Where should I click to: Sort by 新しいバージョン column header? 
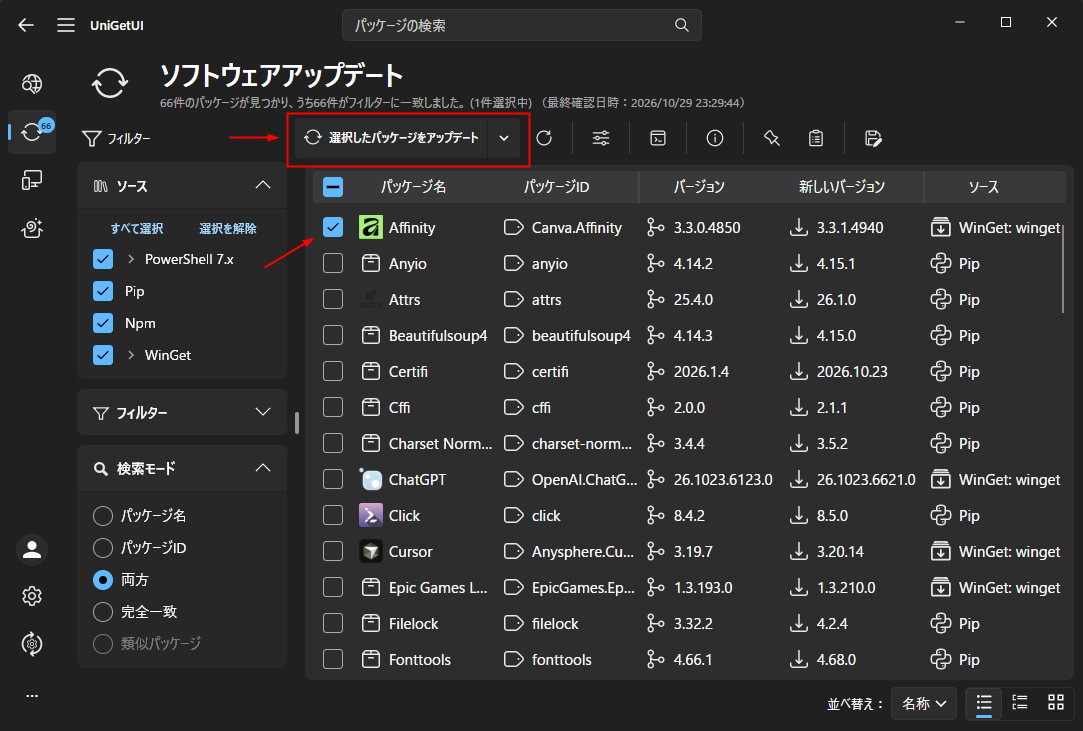(841, 187)
